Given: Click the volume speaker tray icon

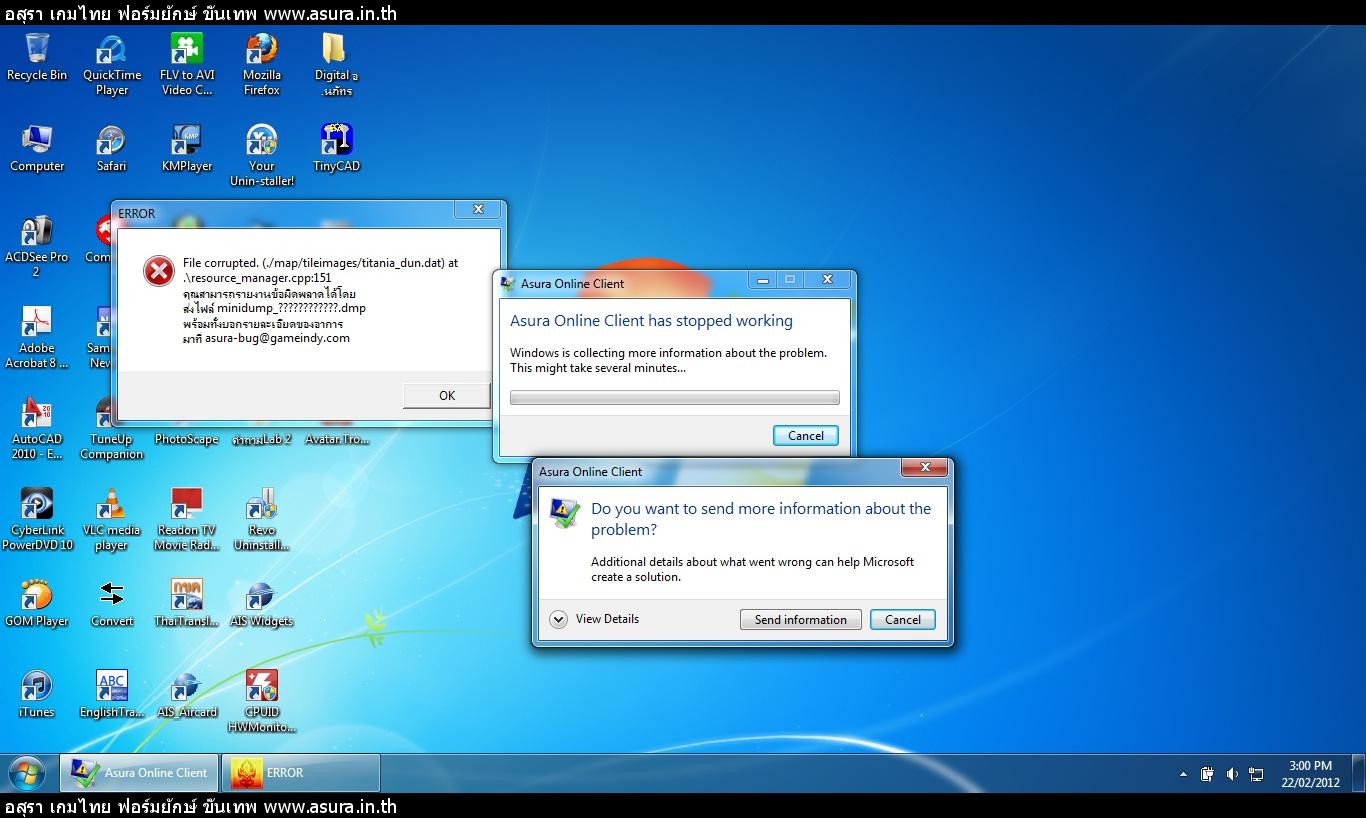Looking at the screenshot, I should click(1232, 774).
